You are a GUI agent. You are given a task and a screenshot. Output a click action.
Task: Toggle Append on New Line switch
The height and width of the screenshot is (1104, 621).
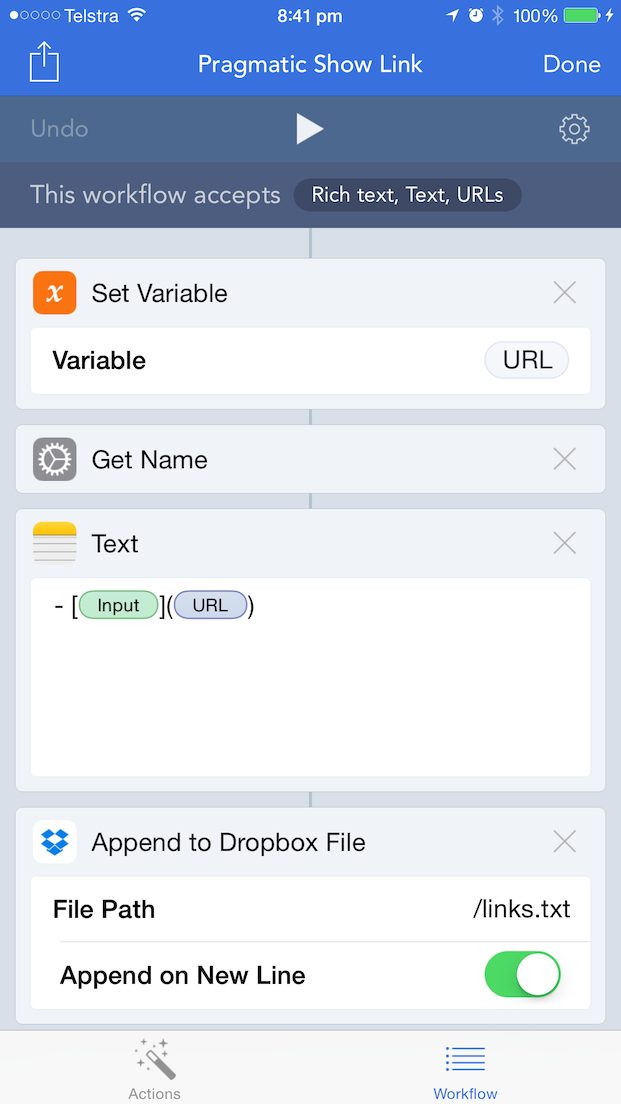pyautogui.click(x=522, y=975)
